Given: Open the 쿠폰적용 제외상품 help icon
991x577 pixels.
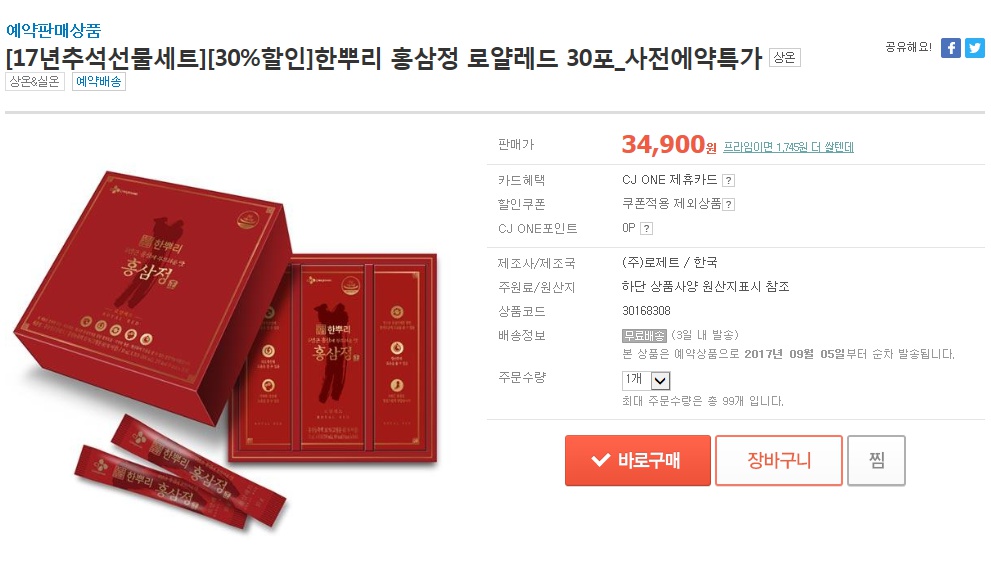Looking at the screenshot, I should coord(728,205).
